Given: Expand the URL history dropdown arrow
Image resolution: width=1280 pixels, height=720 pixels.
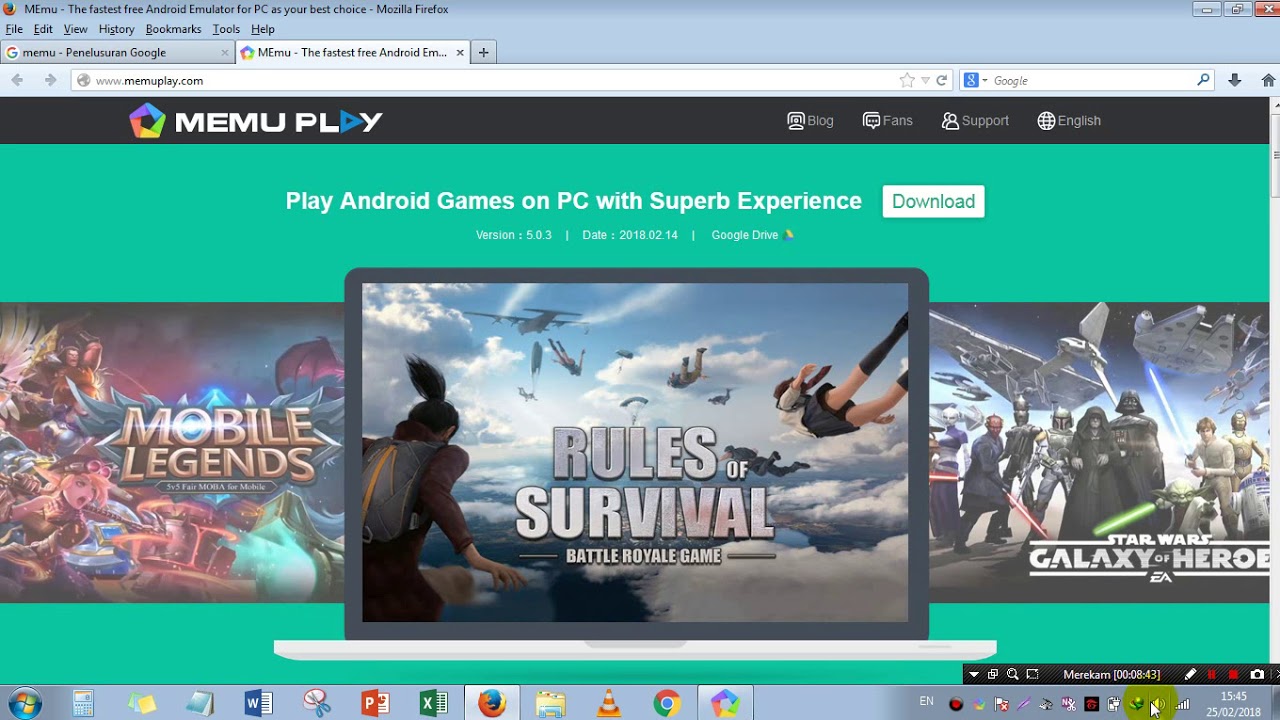Looking at the screenshot, I should [925, 80].
